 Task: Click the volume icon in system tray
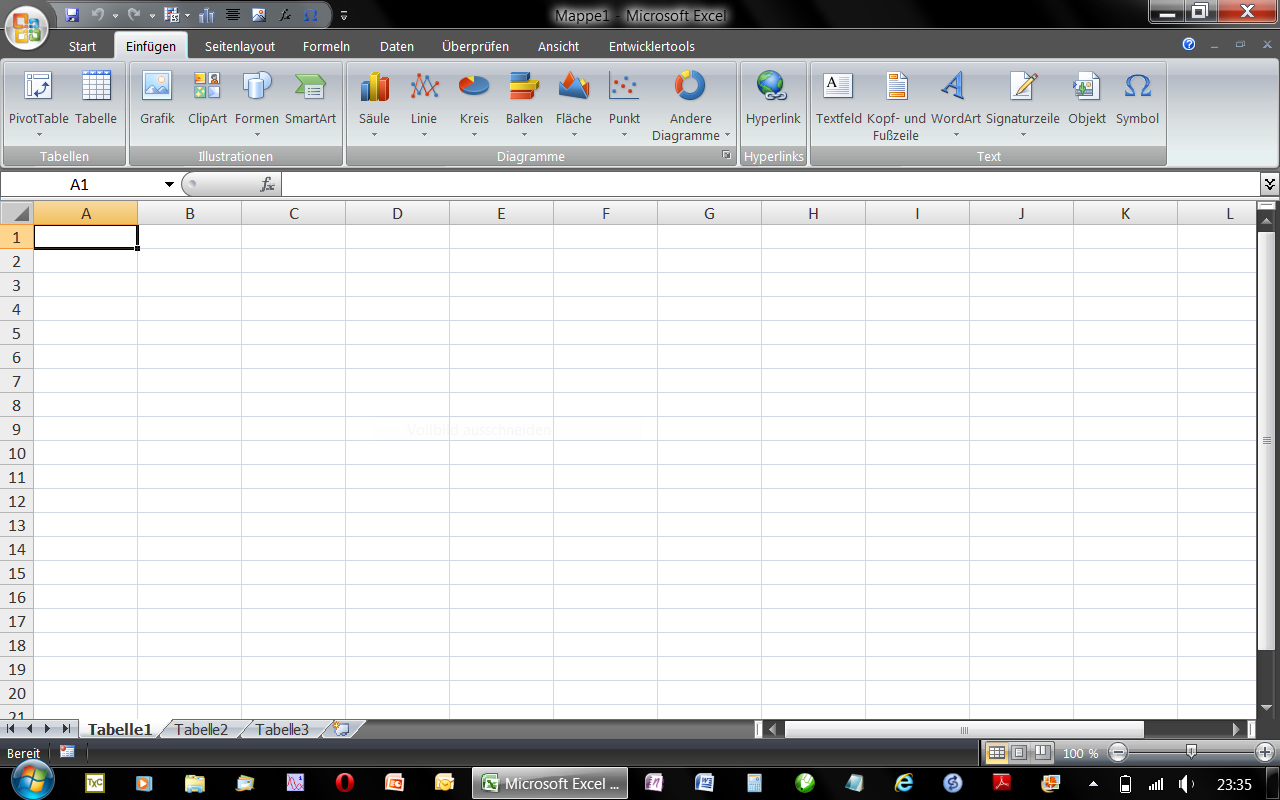point(1186,783)
